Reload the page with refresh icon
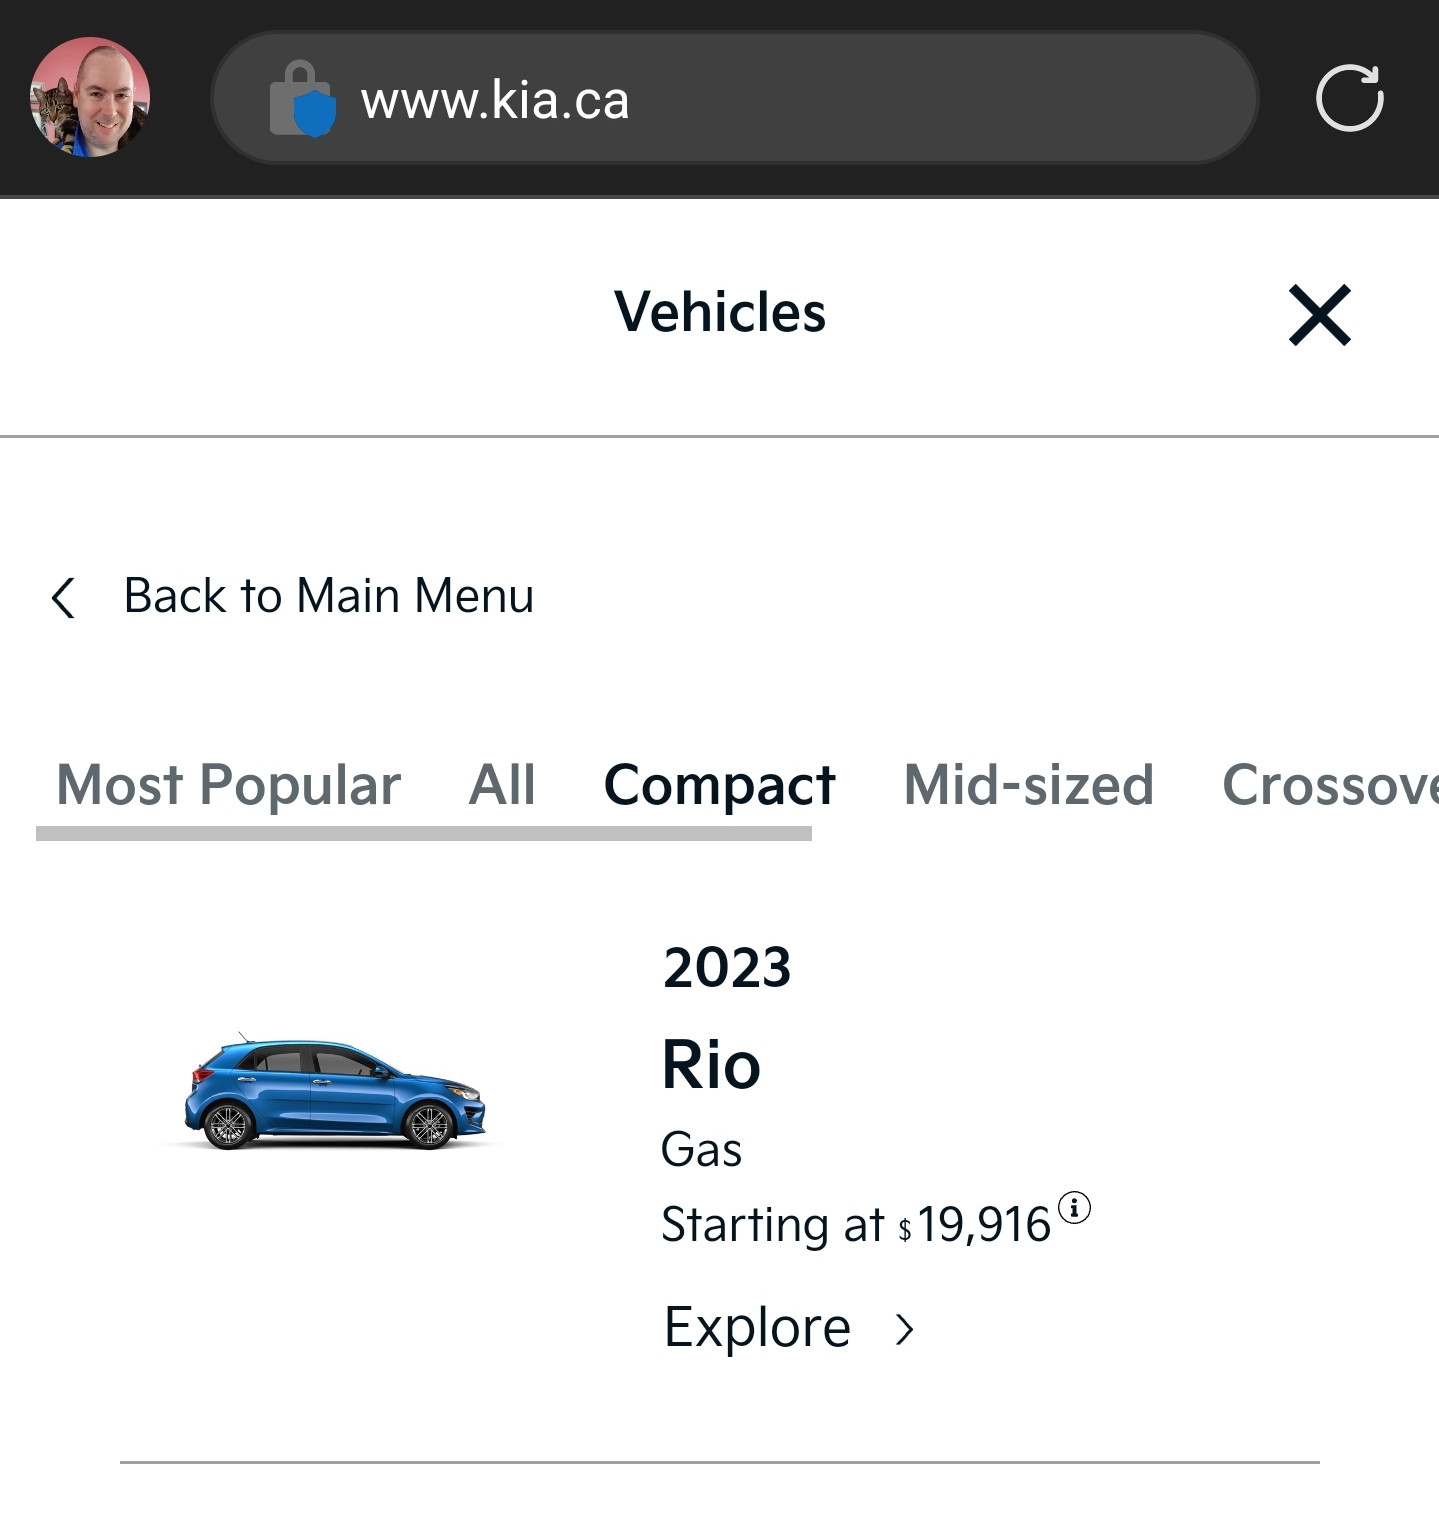Screen dimensions: 1439x1518 1350,98
